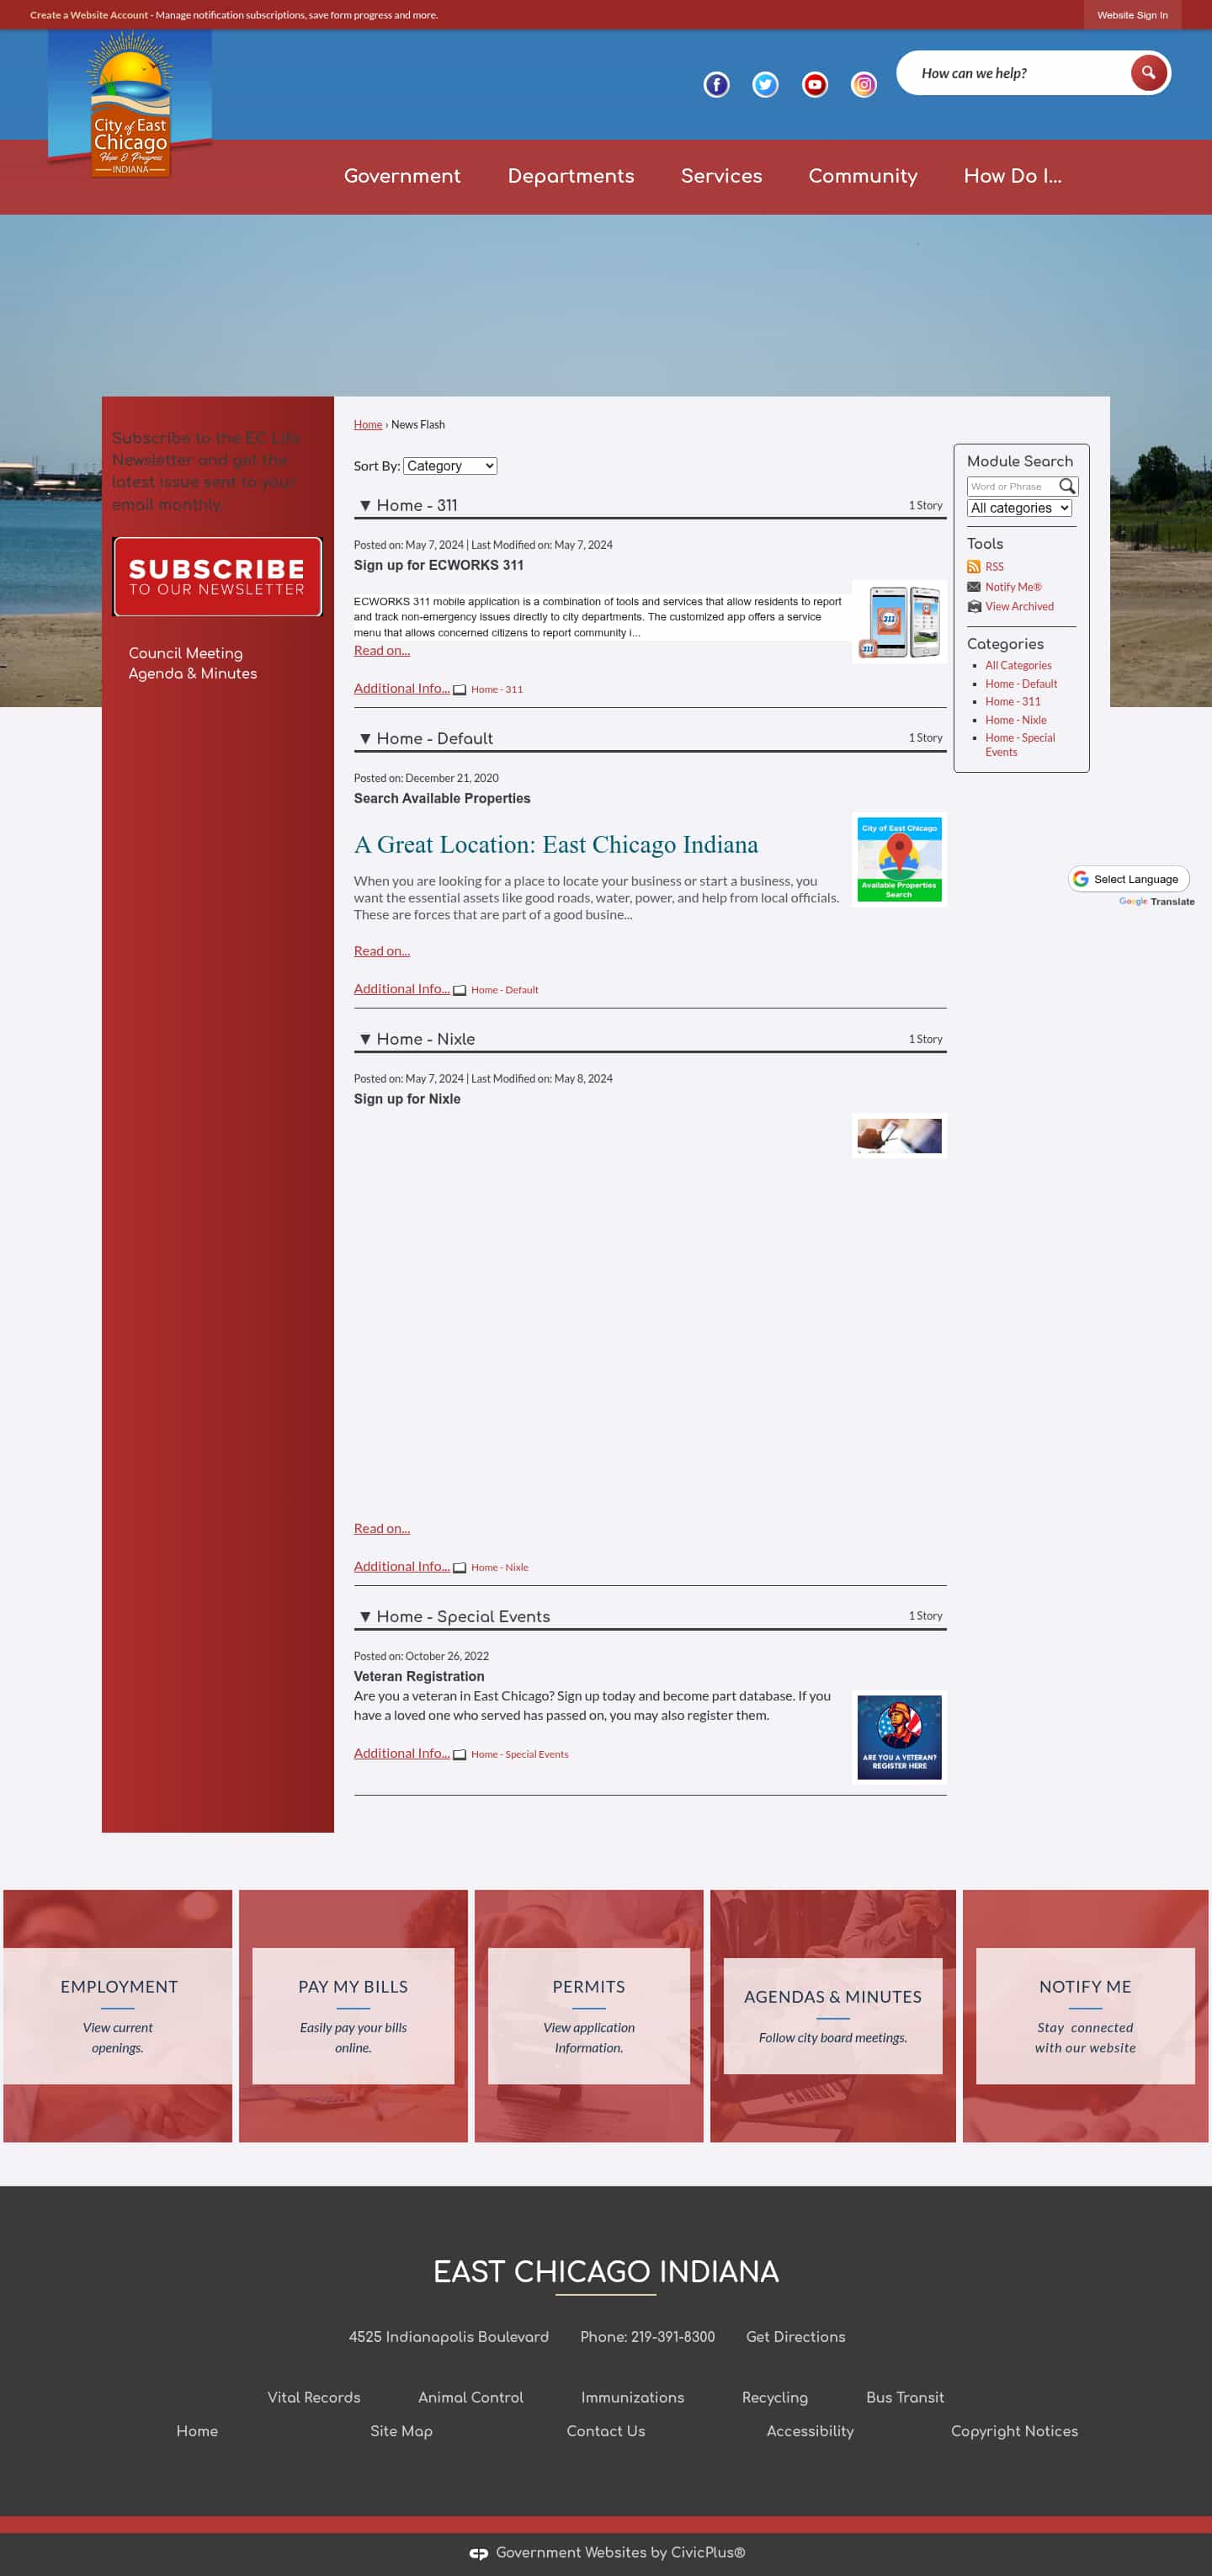Click Contact Us footer link
The width and height of the screenshot is (1212, 2576).
(x=606, y=2432)
